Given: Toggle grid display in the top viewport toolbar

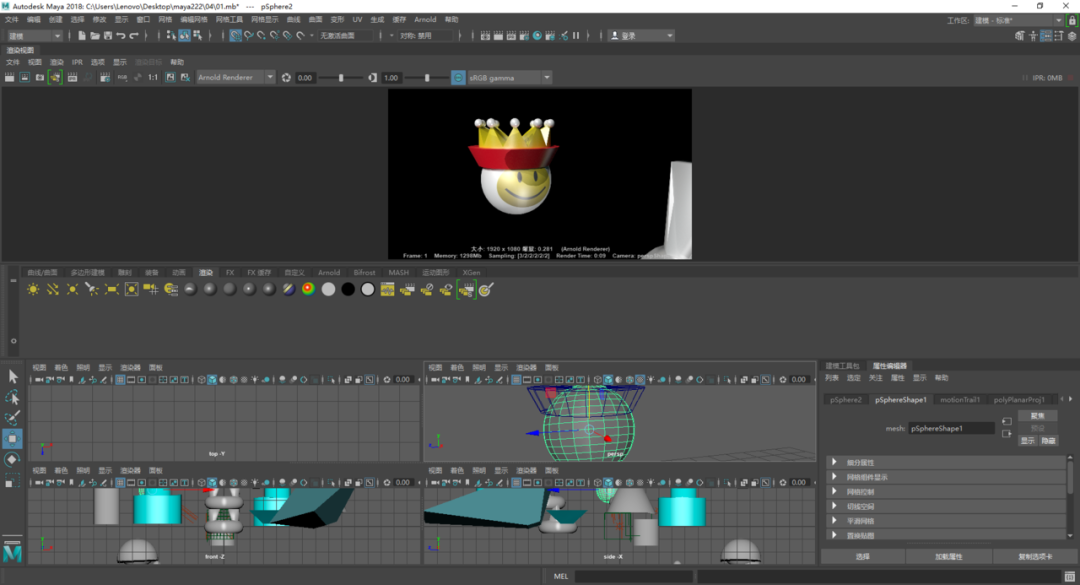Looking at the screenshot, I should tap(120, 380).
